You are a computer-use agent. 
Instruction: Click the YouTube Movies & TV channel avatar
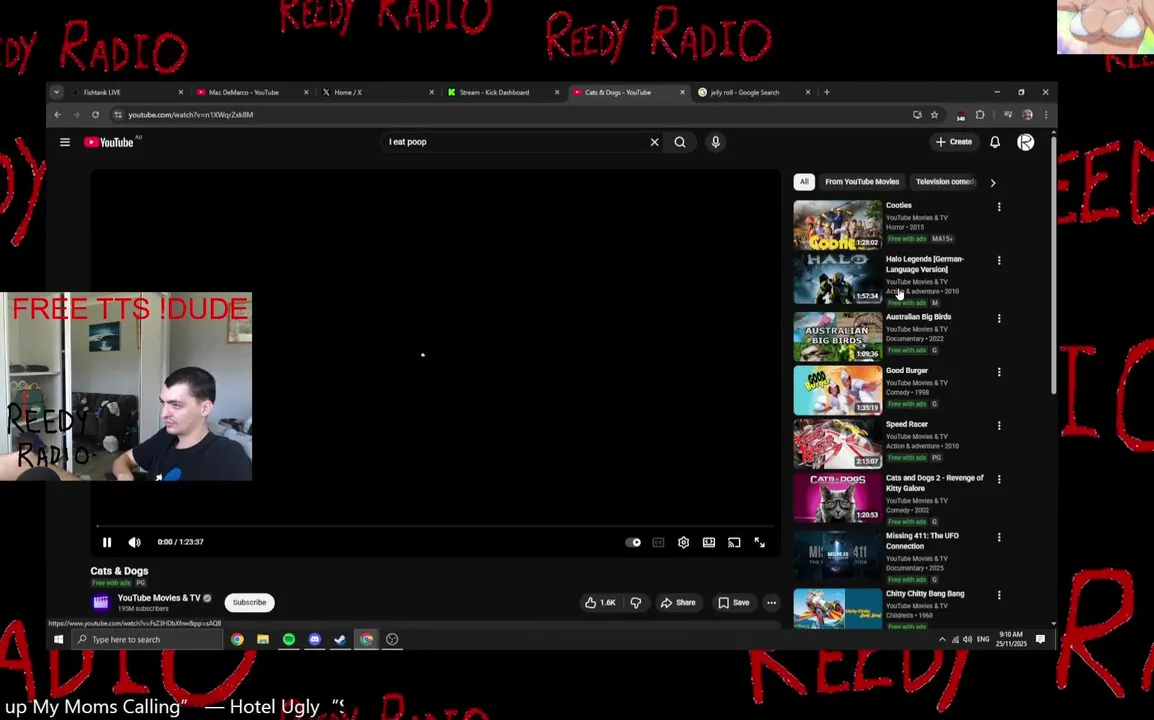[x=101, y=602]
